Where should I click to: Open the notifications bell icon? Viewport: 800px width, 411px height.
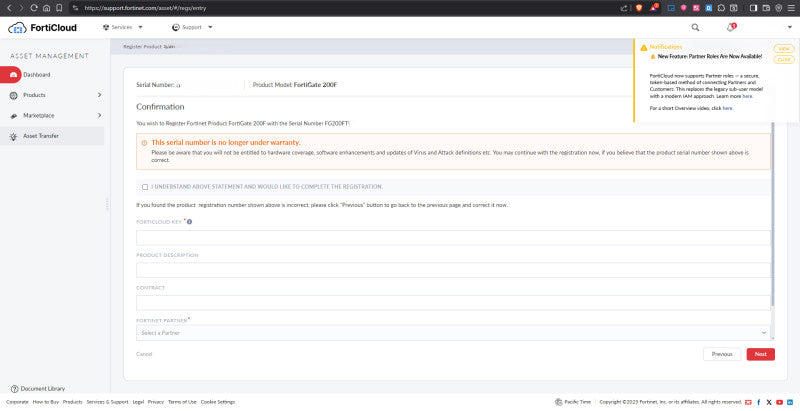[x=731, y=27]
